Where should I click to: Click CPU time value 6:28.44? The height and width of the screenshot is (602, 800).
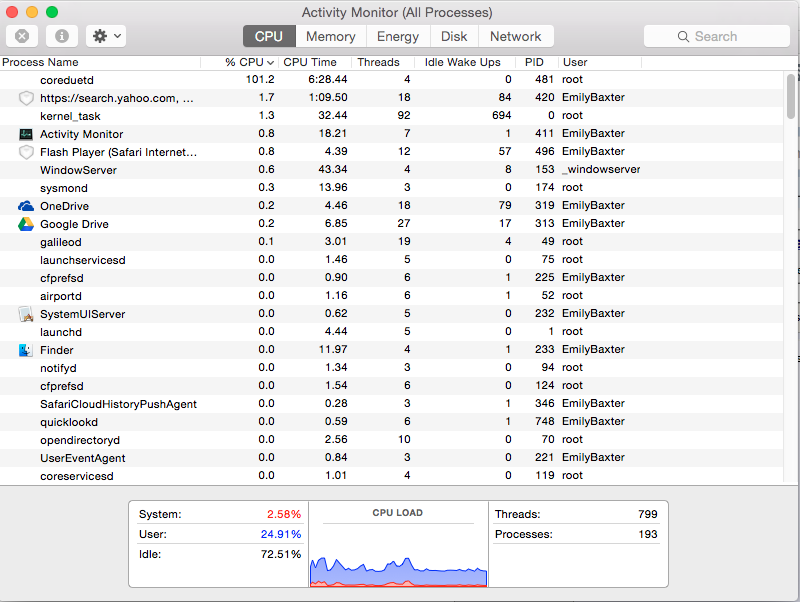point(328,80)
